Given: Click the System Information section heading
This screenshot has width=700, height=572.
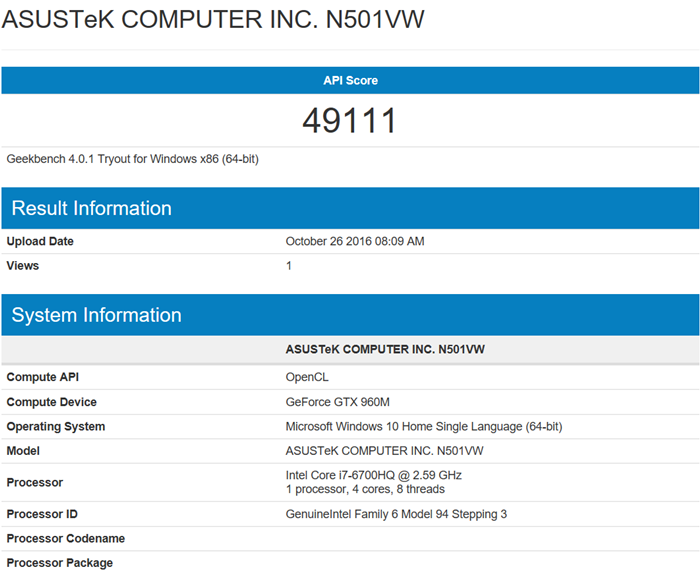Looking at the screenshot, I should point(96,315).
